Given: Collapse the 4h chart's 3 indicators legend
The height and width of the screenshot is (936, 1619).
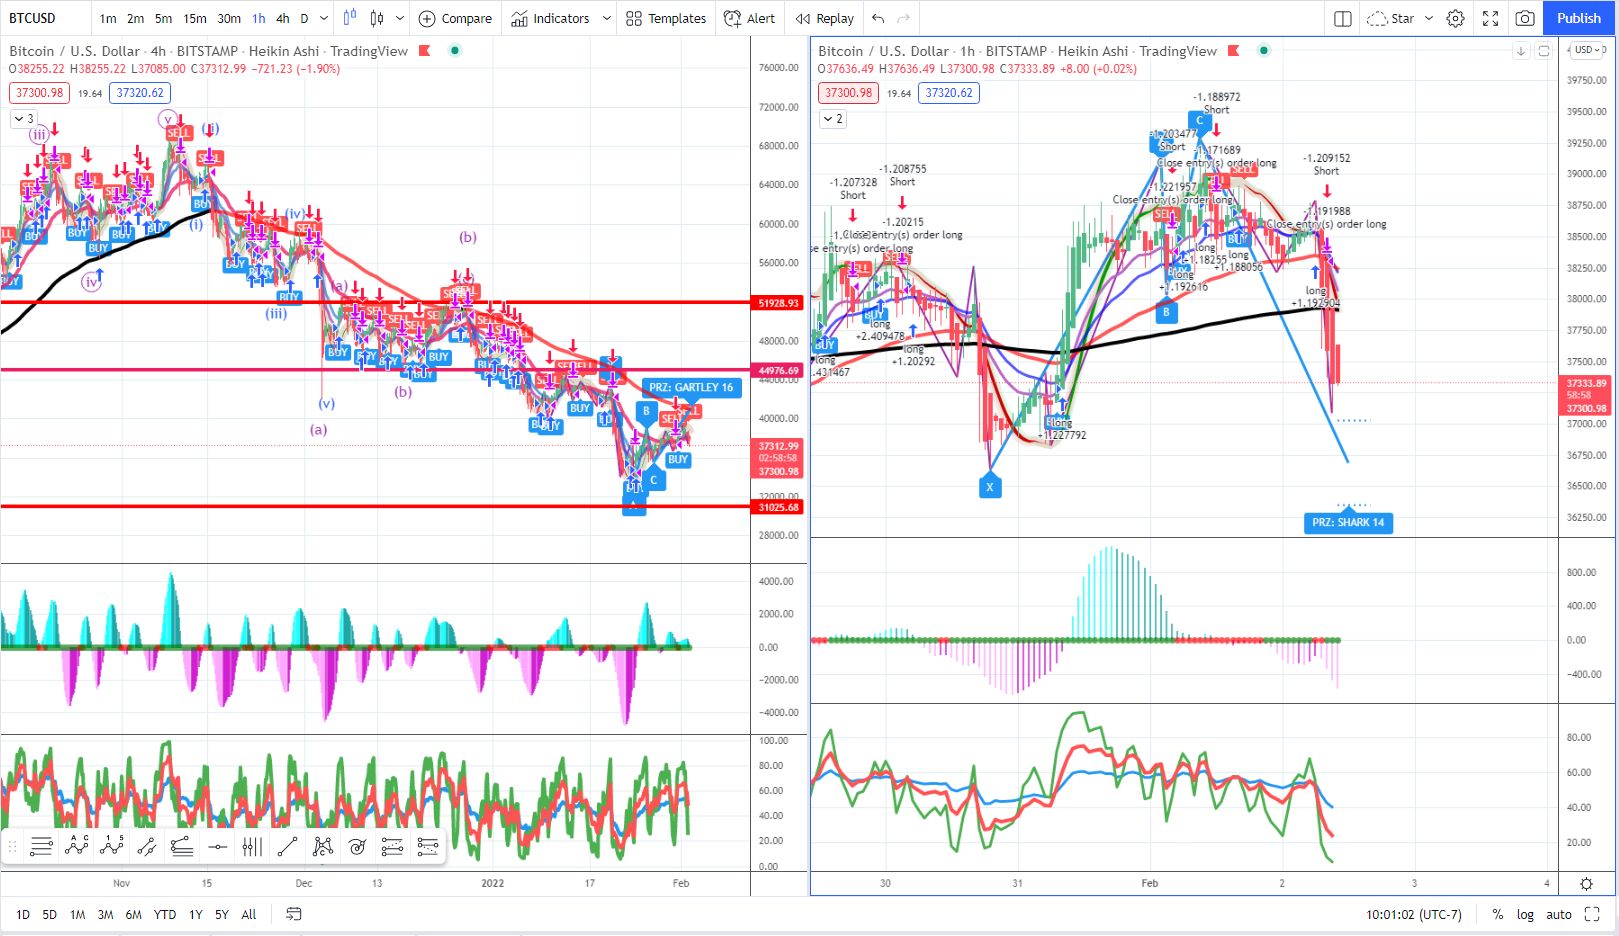Looking at the screenshot, I should pos(24,118).
